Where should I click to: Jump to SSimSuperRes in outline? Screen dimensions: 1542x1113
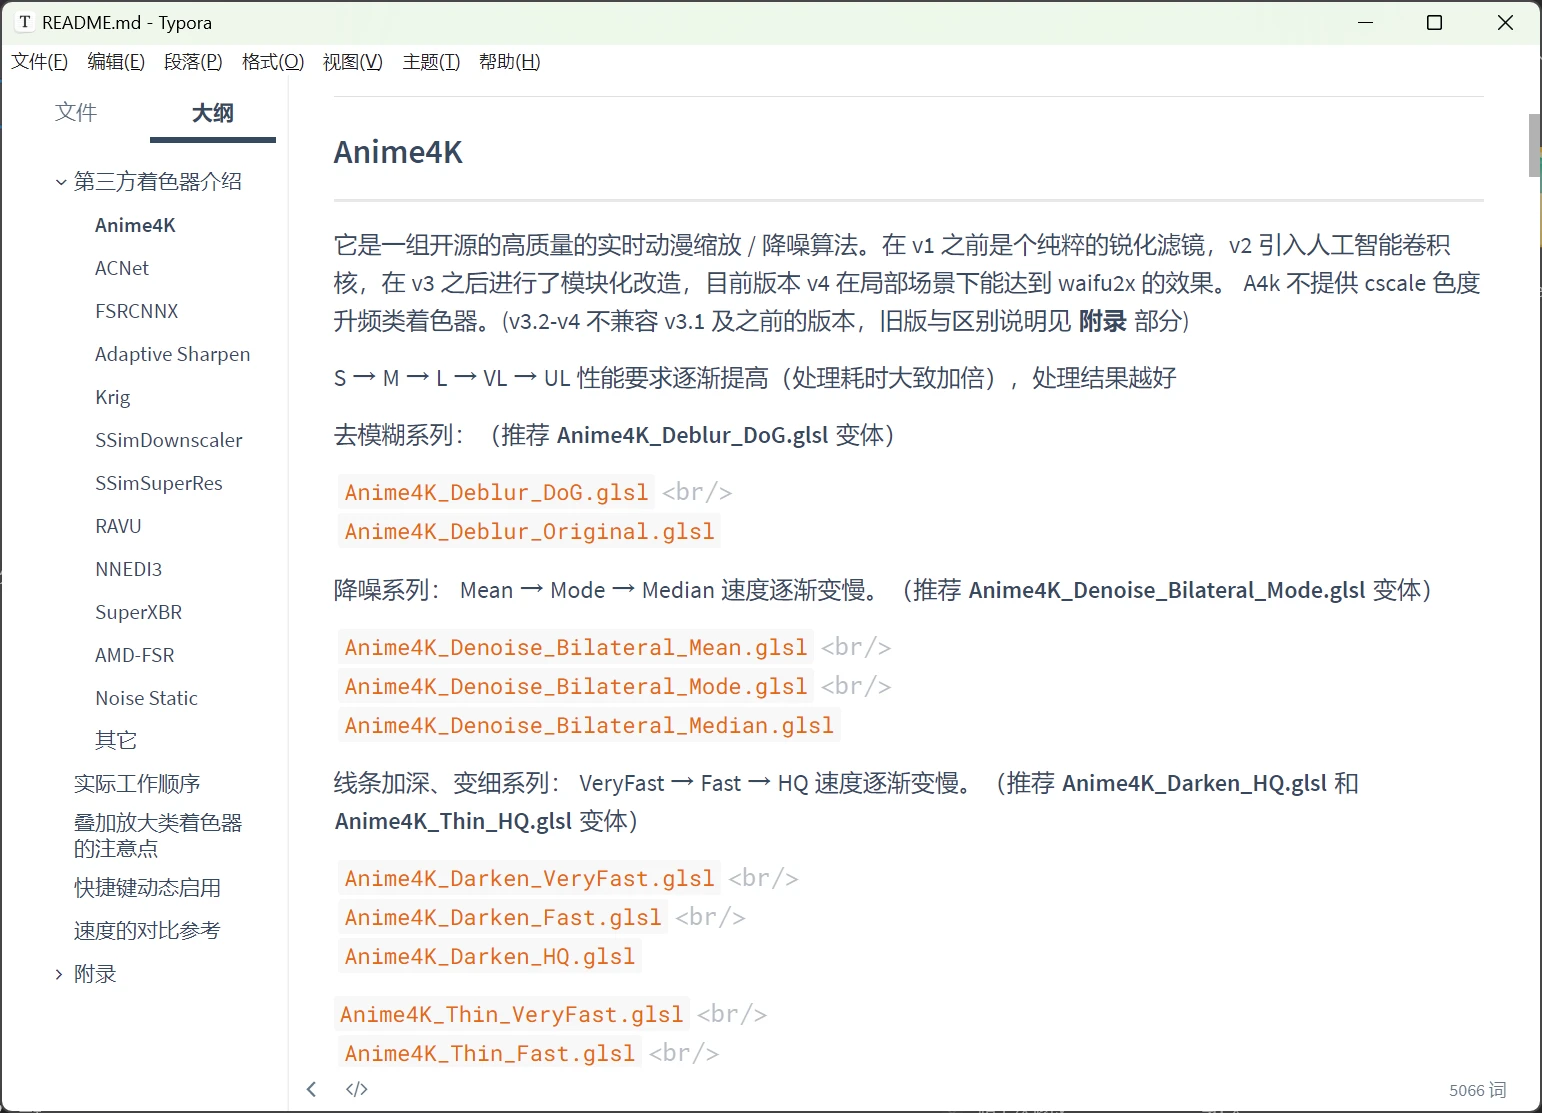point(159,483)
